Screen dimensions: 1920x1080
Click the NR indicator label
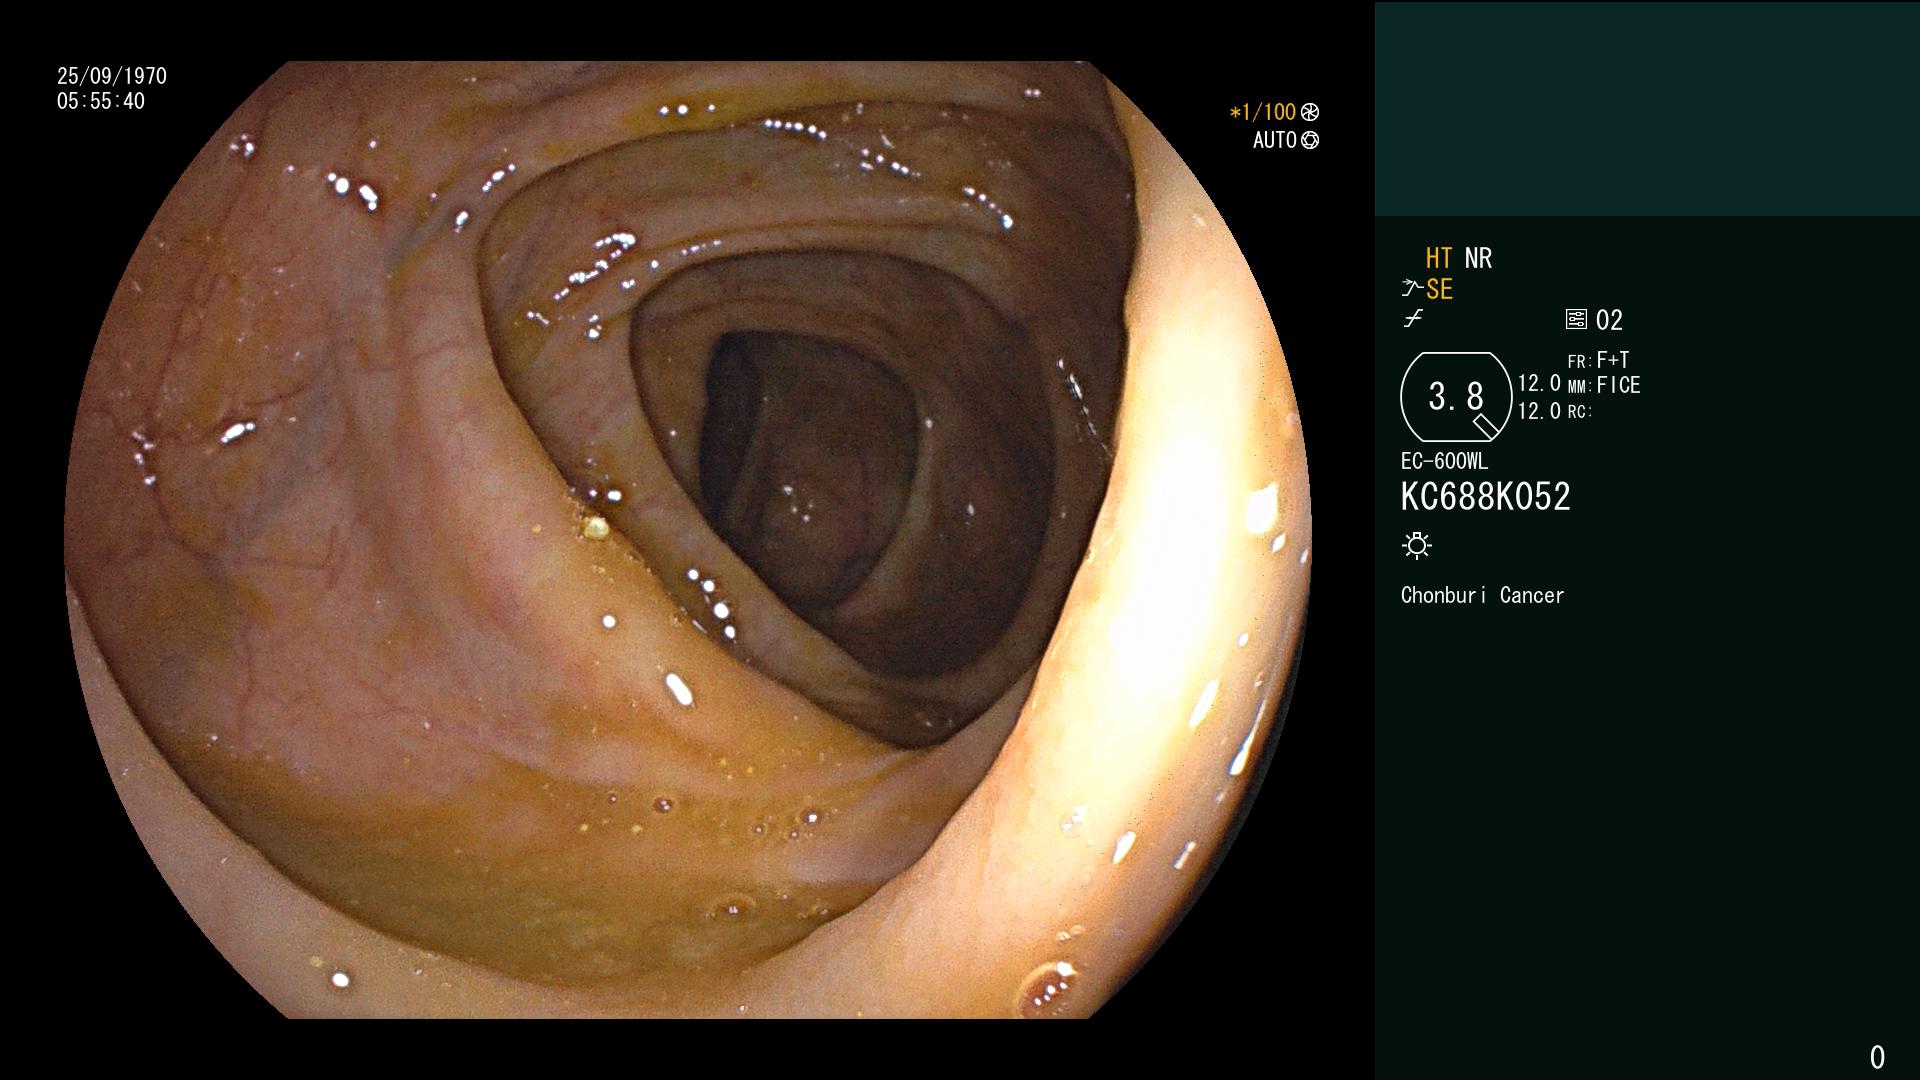(x=1478, y=258)
